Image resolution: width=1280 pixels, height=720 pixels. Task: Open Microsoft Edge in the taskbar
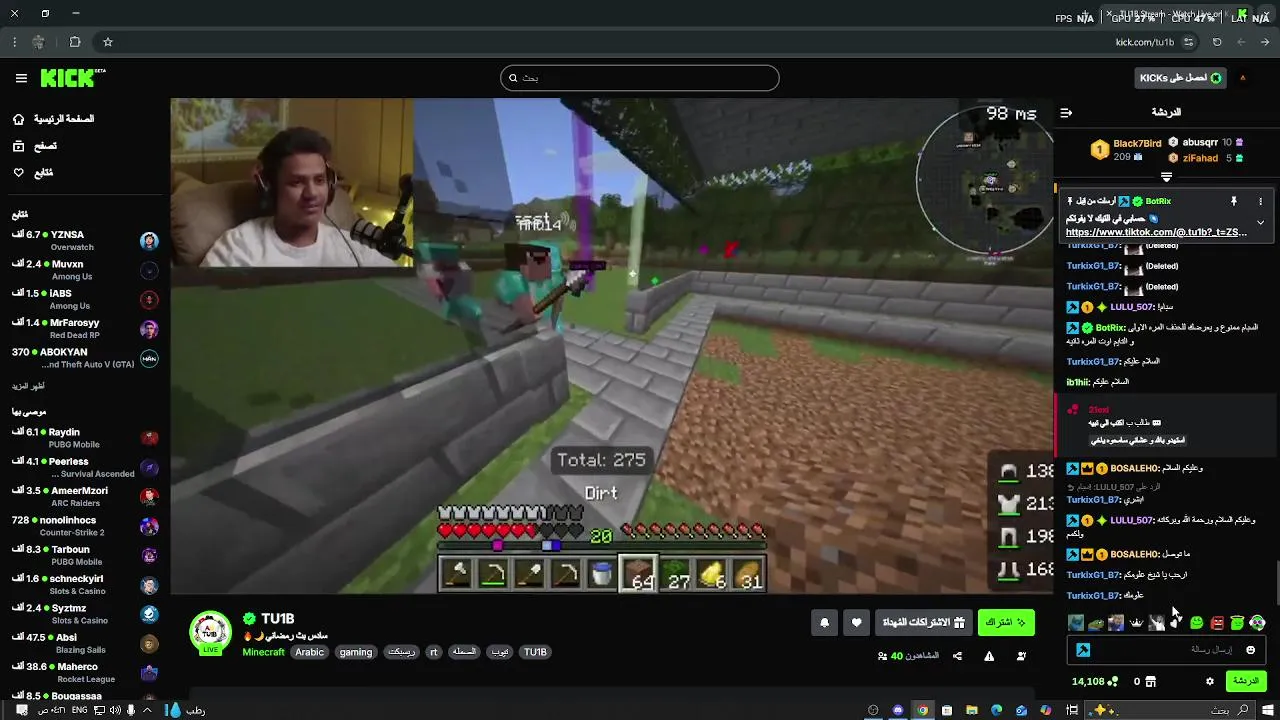click(x=996, y=710)
